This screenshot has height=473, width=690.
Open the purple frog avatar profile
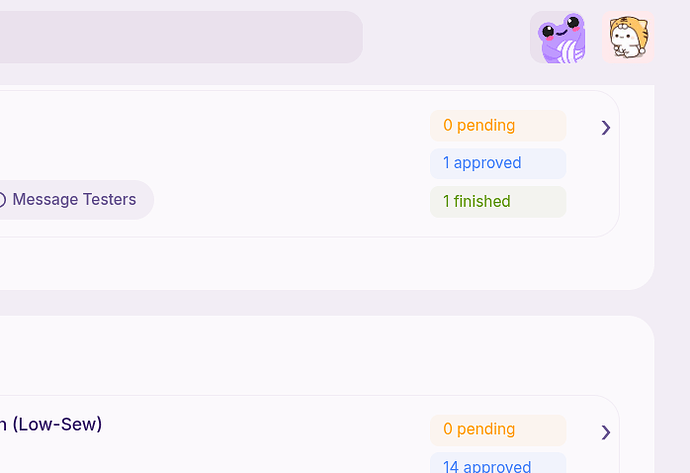point(557,38)
